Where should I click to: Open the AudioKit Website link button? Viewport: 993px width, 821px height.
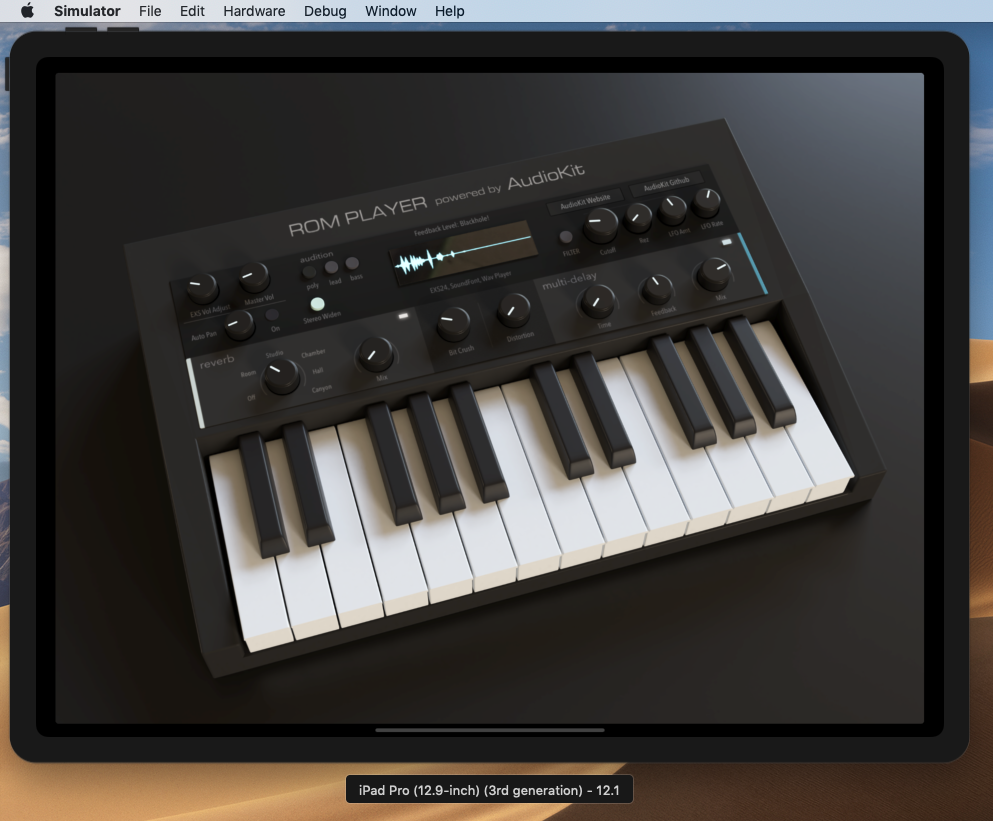coord(585,201)
